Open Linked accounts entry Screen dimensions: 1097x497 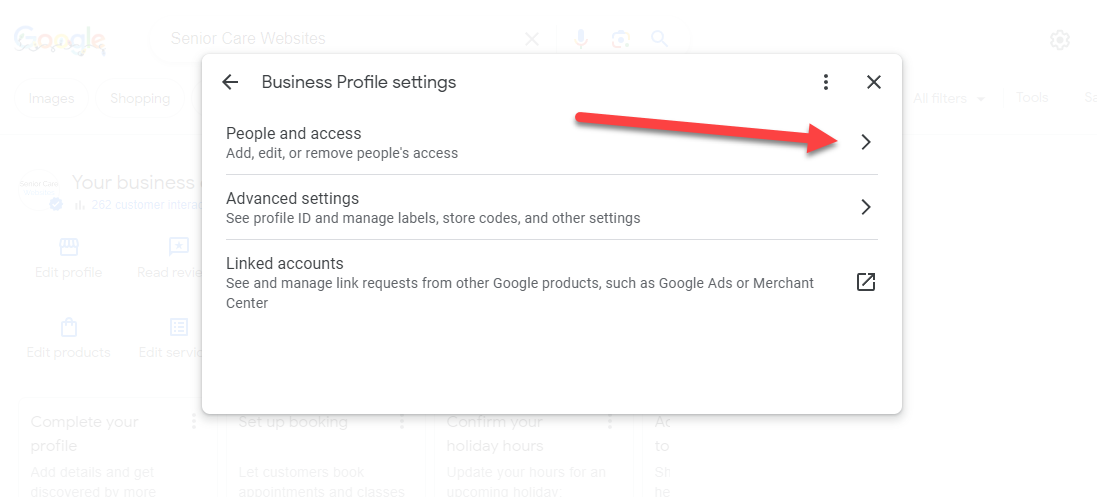pyautogui.click(x=551, y=283)
